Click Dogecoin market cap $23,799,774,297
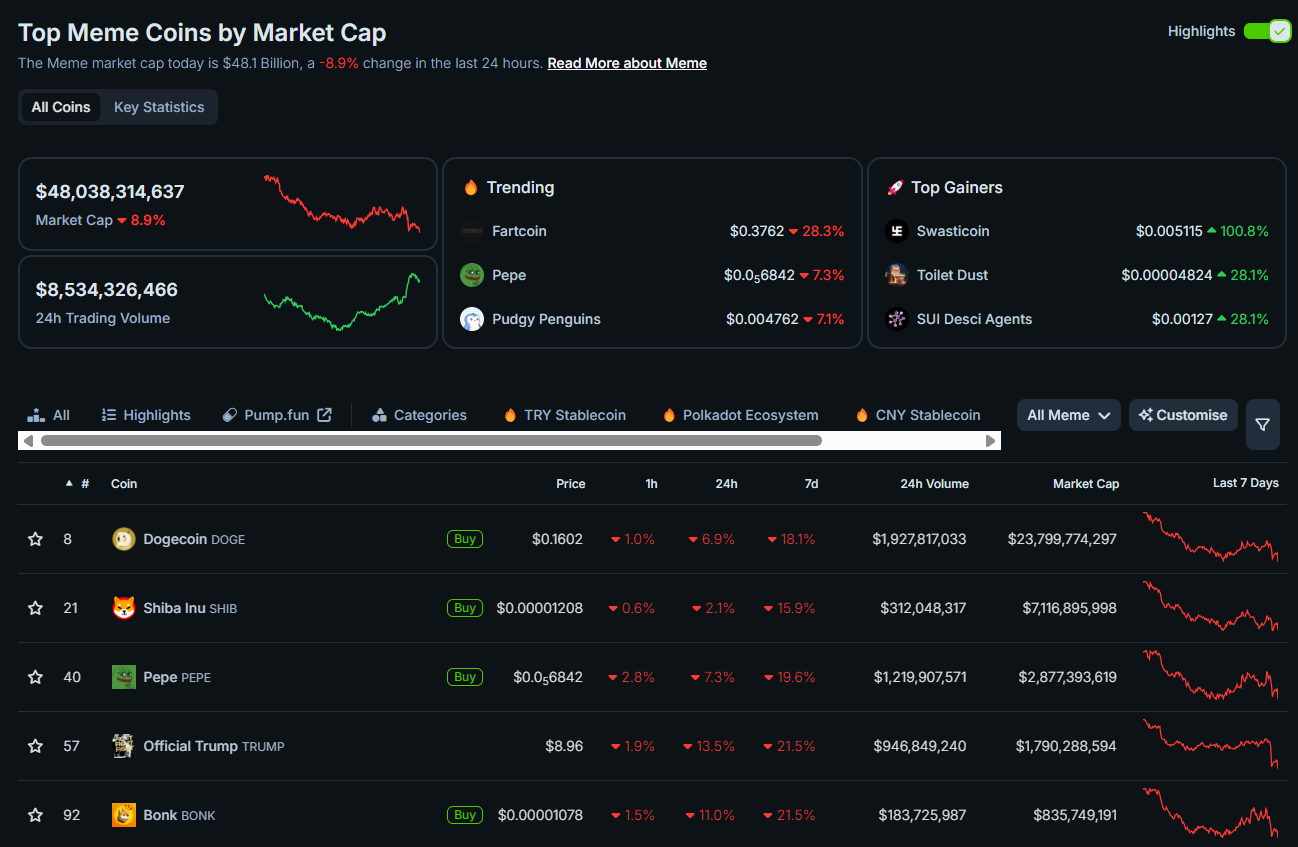 click(x=1062, y=539)
